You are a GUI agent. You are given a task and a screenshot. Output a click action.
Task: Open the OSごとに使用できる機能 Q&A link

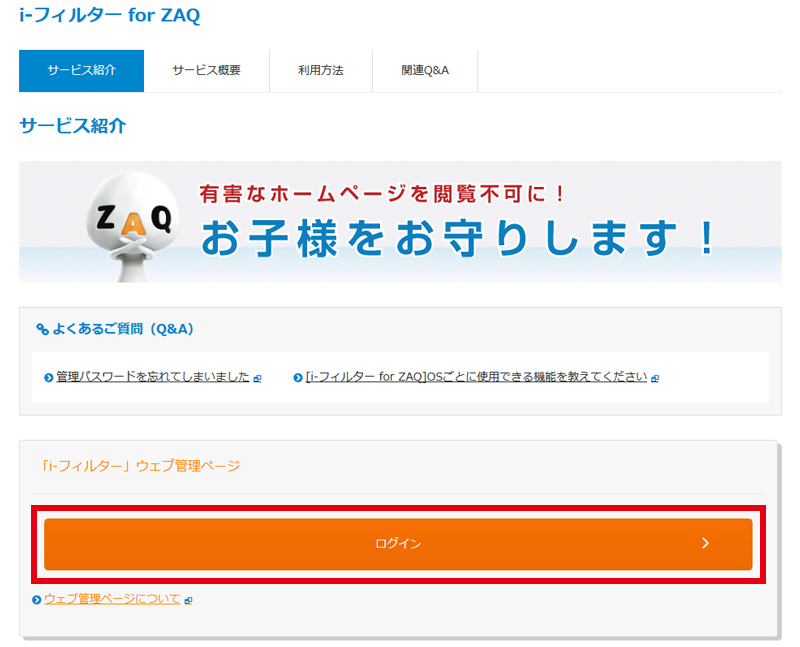point(476,377)
